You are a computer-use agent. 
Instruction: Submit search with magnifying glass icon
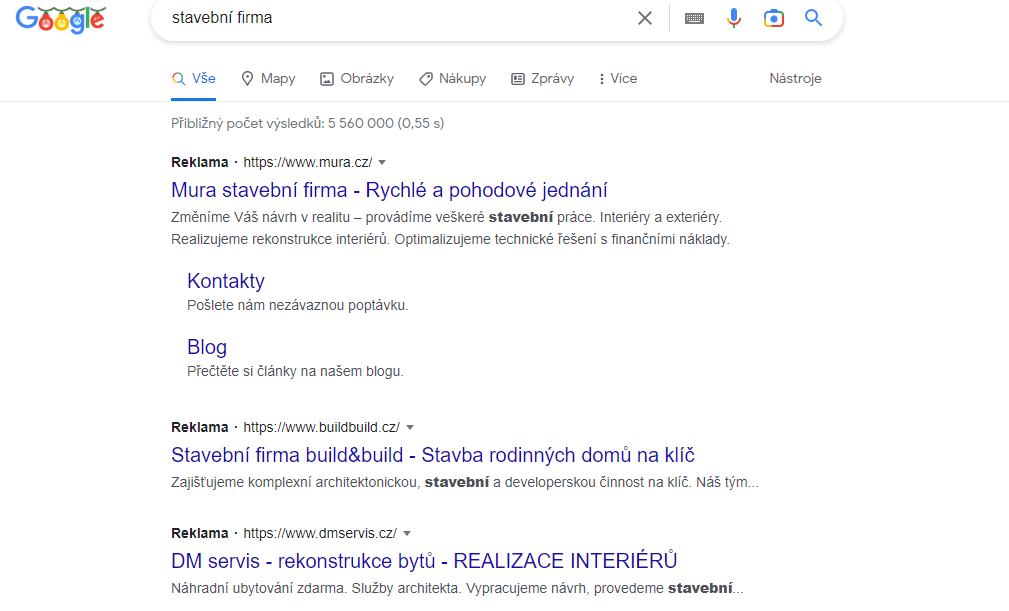click(813, 18)
